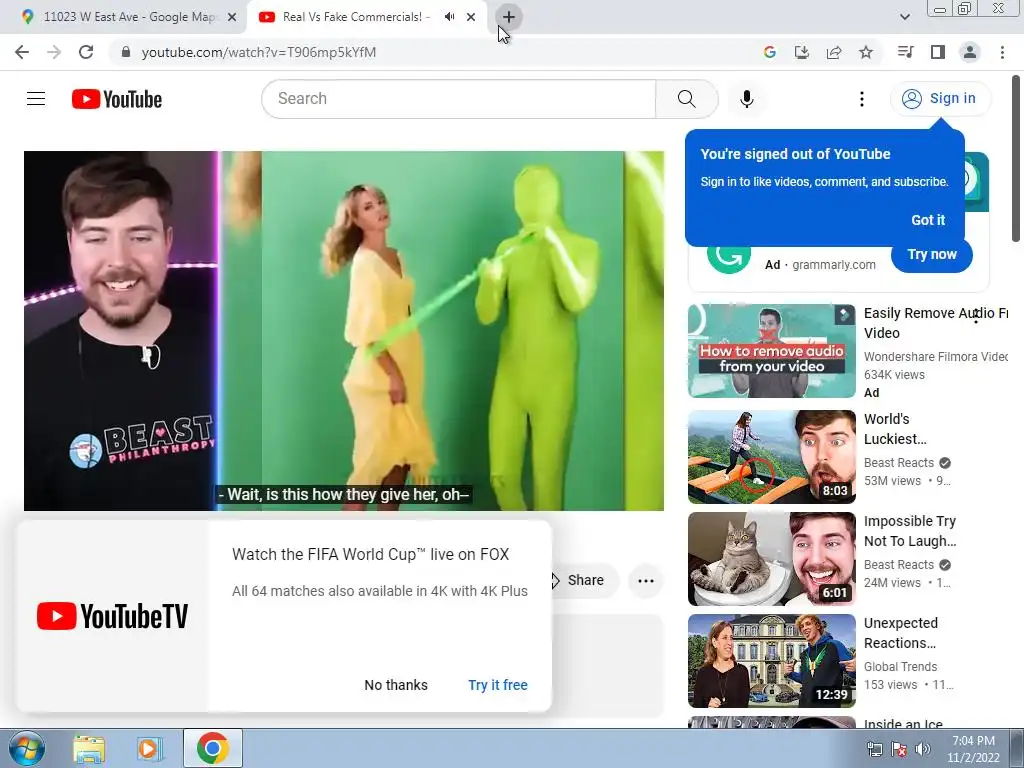Image resolution: width=1024 pixels, height=768 pixels.
Task: Click the page vertical scrollbar
Action: click(x=1016, y=159)
